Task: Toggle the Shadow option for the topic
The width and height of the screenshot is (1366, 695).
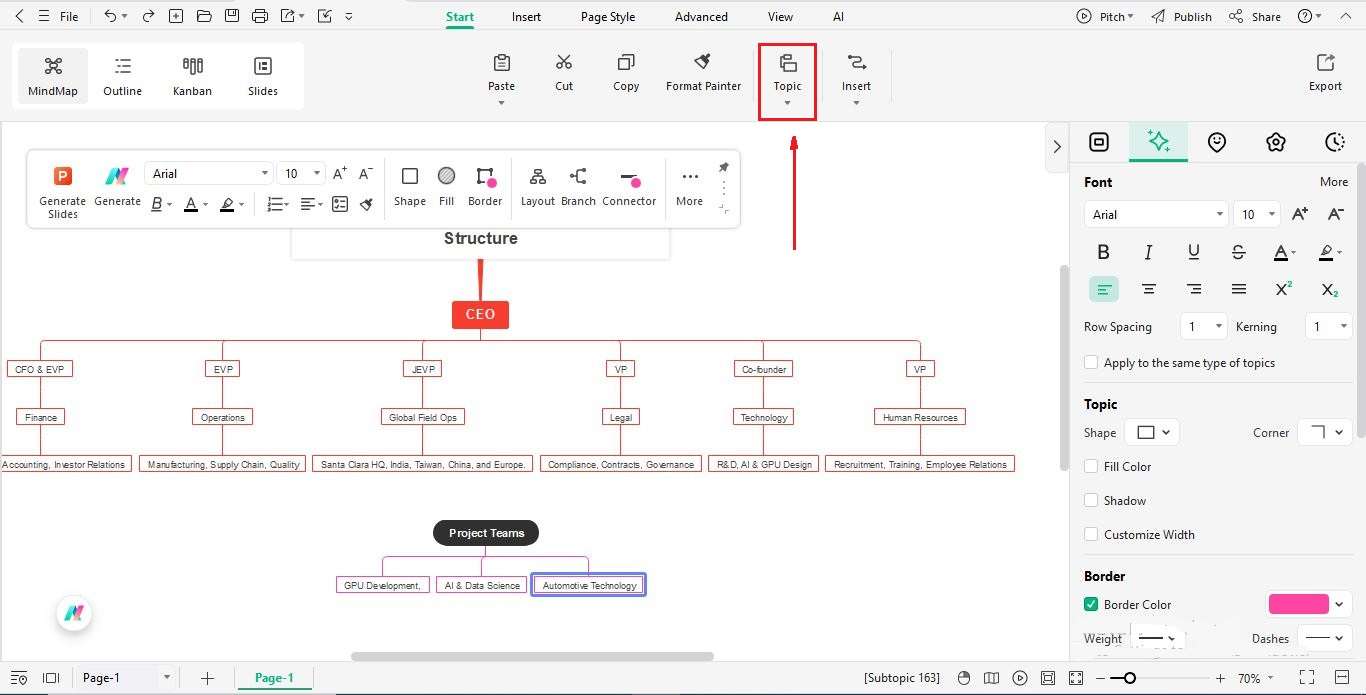Action: click(1090, 500)
